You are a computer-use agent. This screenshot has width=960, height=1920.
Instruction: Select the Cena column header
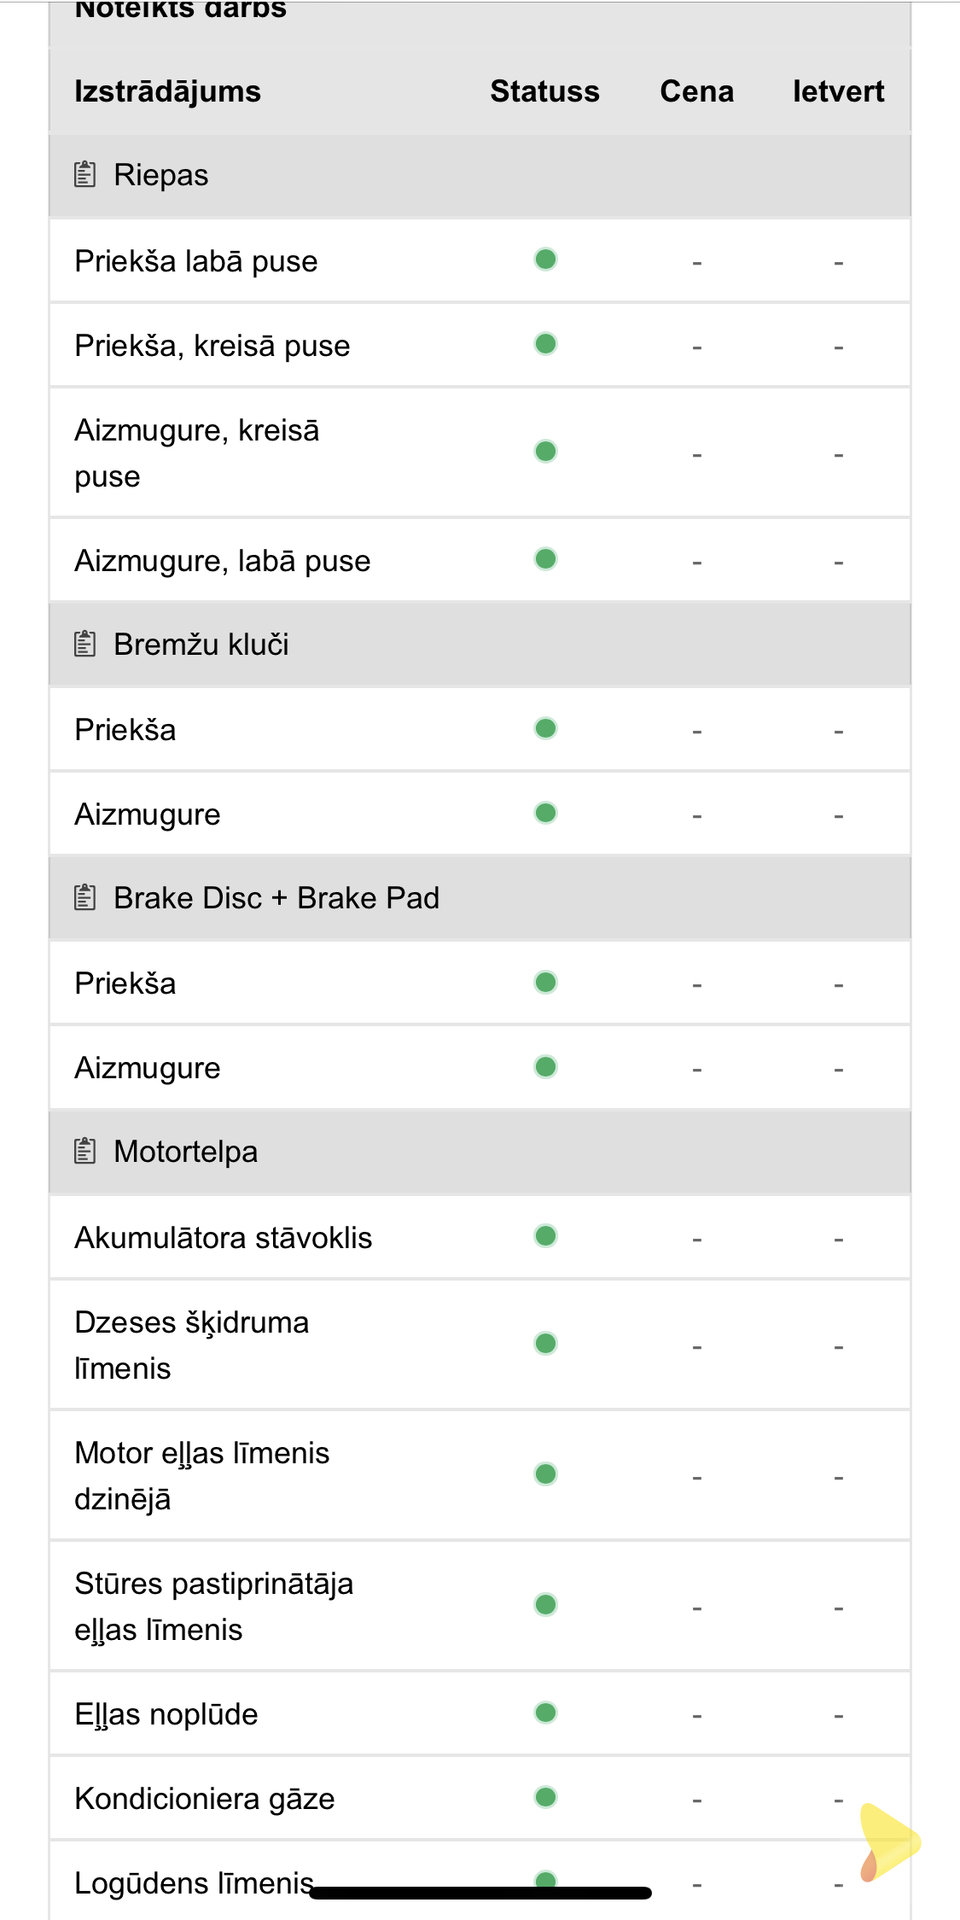pyautogui.click(x=697, y=91)
